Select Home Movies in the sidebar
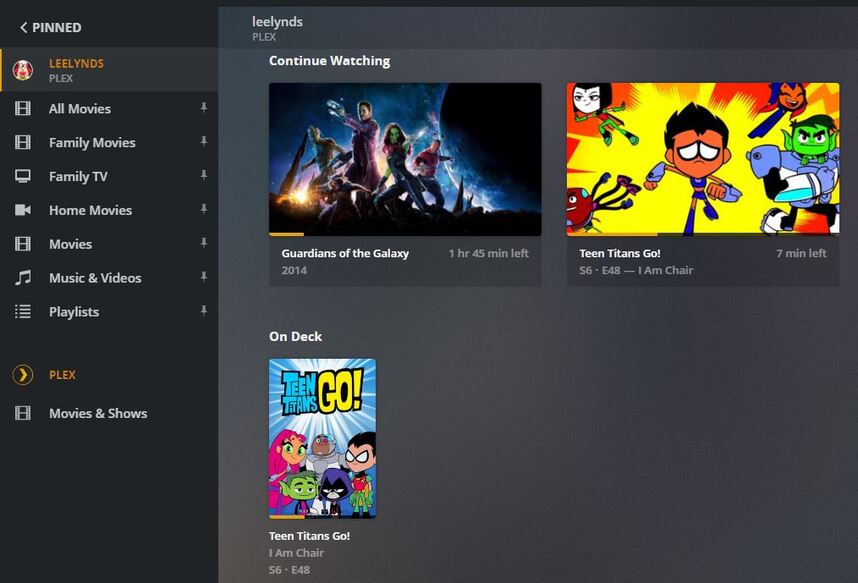858x583 pixels. 109,210
